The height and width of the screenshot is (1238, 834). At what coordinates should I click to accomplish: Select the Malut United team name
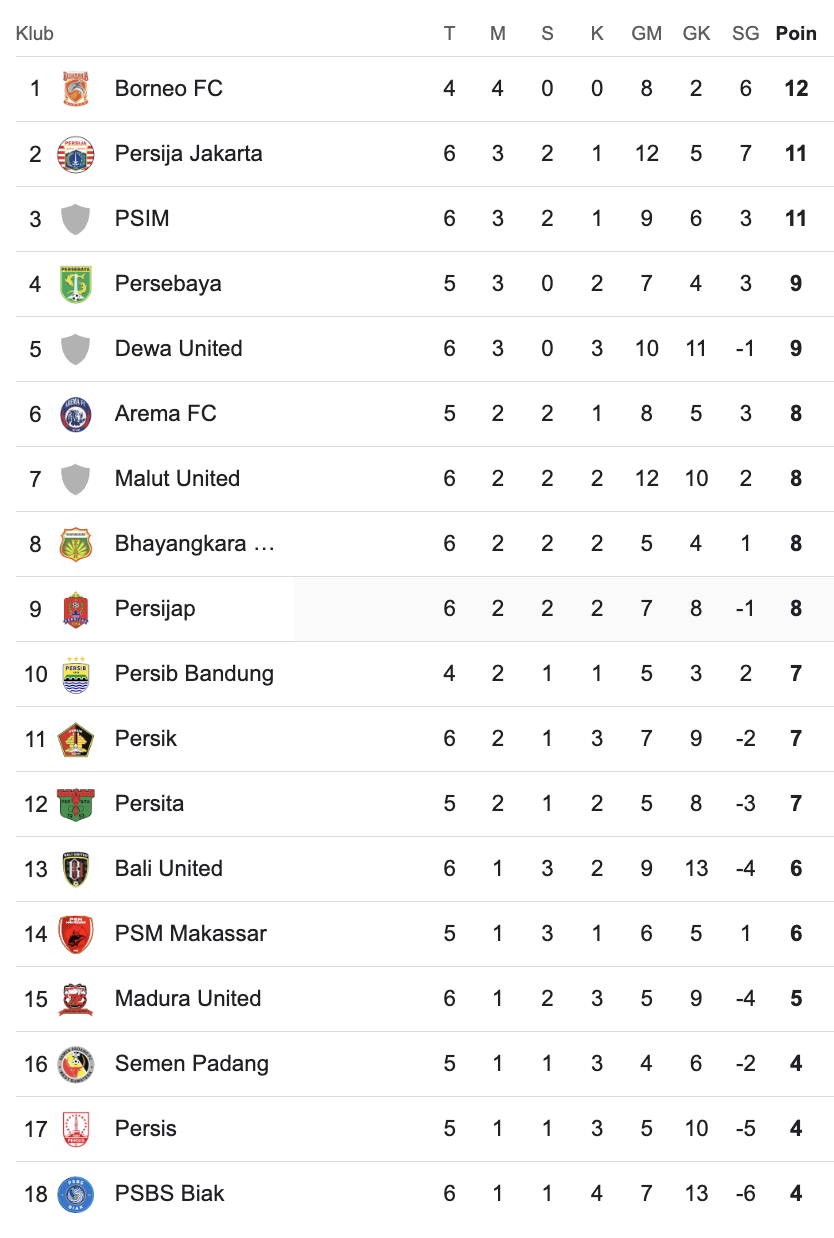coord(177,479)
